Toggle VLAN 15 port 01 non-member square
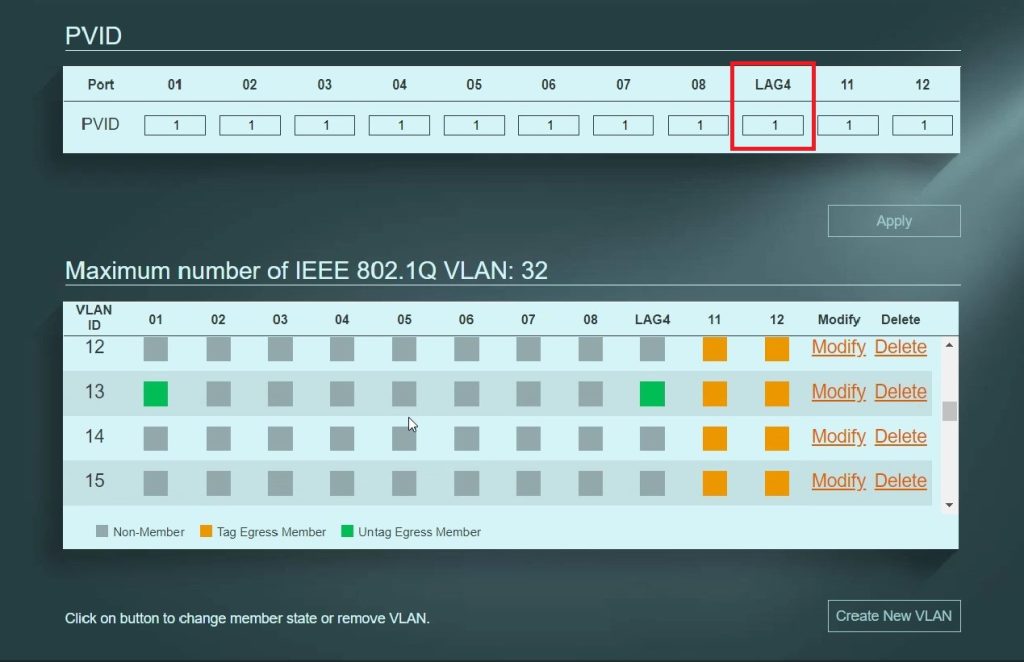The width and height of the screenshot is (1024, 662). click(155, 483)
